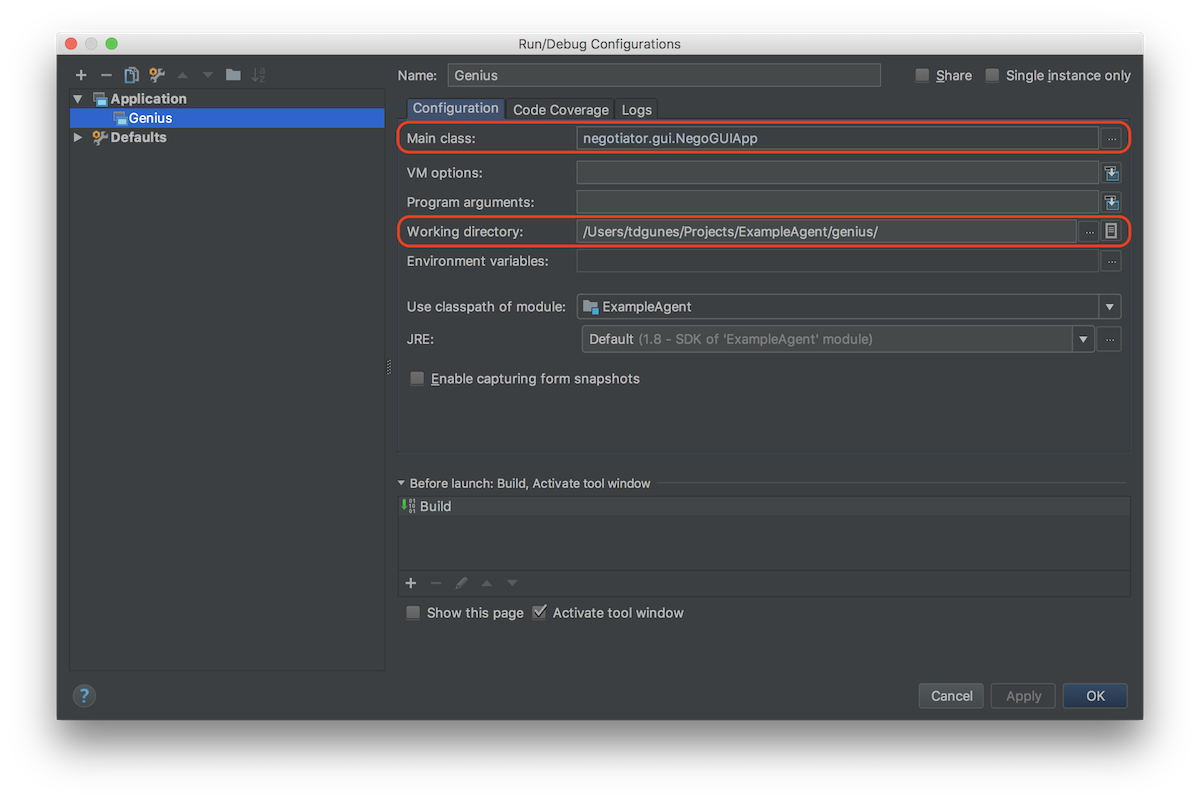
Task: Collapse the Before launch section
Action: coord(402,483)
